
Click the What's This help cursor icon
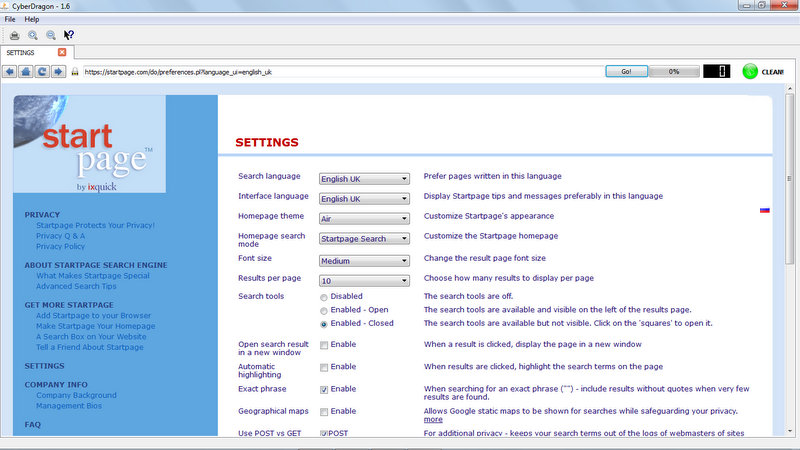pyautogui.click(x=68, y=35)
